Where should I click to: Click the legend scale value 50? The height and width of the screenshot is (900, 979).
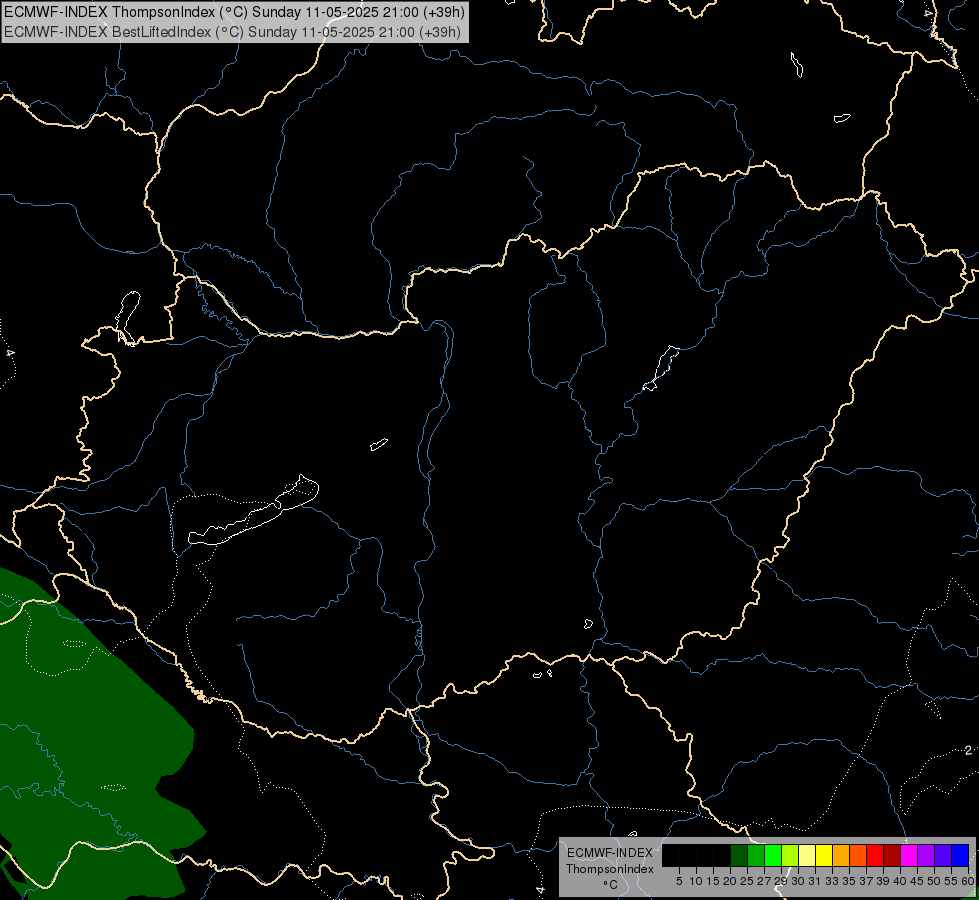pos(933,881)
